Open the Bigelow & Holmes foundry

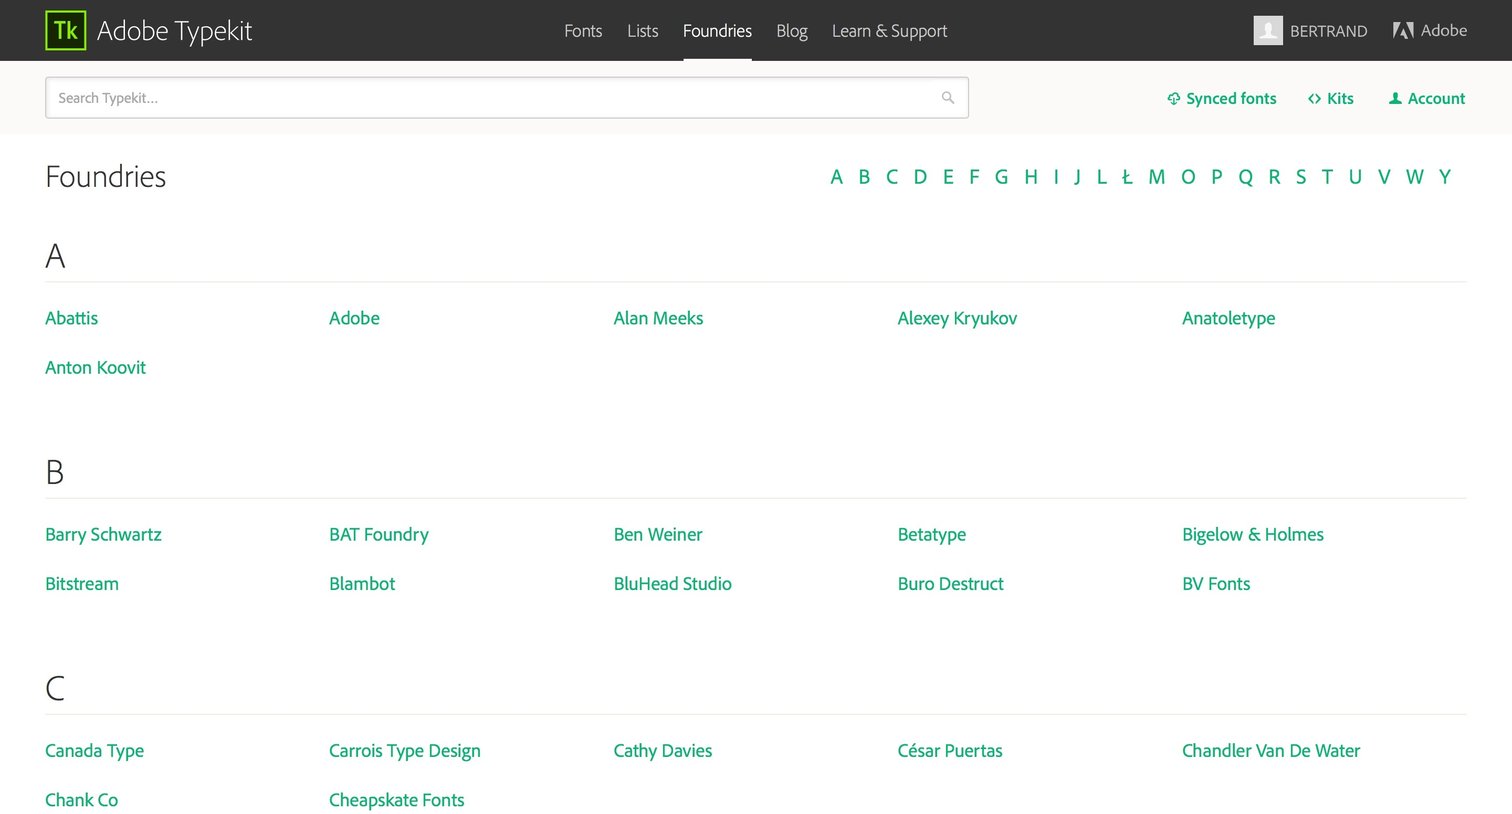click(1252, 535)
